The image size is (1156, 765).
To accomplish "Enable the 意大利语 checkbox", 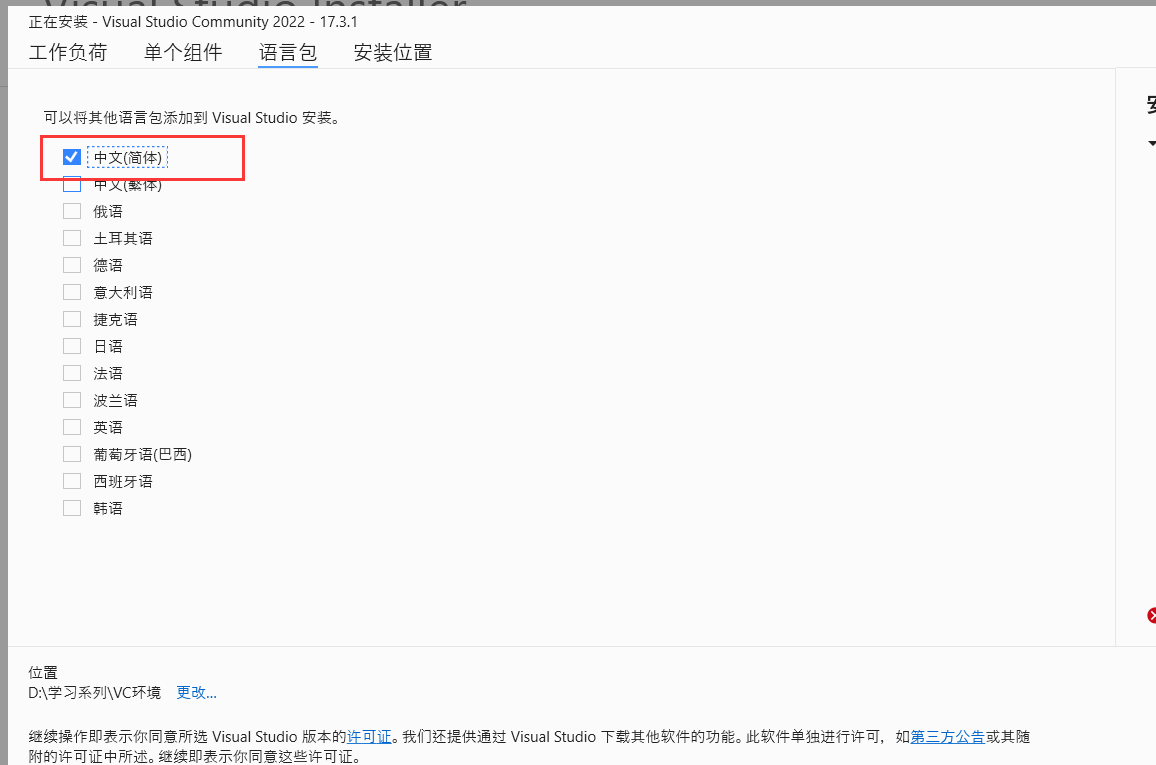I will pos(72,293).
